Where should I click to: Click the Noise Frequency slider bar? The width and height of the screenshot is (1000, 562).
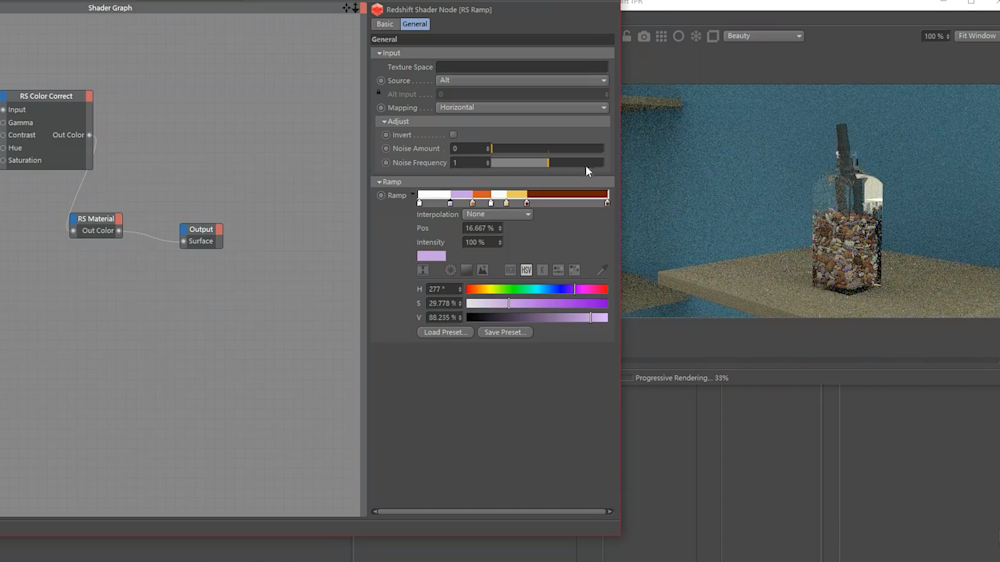547,163
